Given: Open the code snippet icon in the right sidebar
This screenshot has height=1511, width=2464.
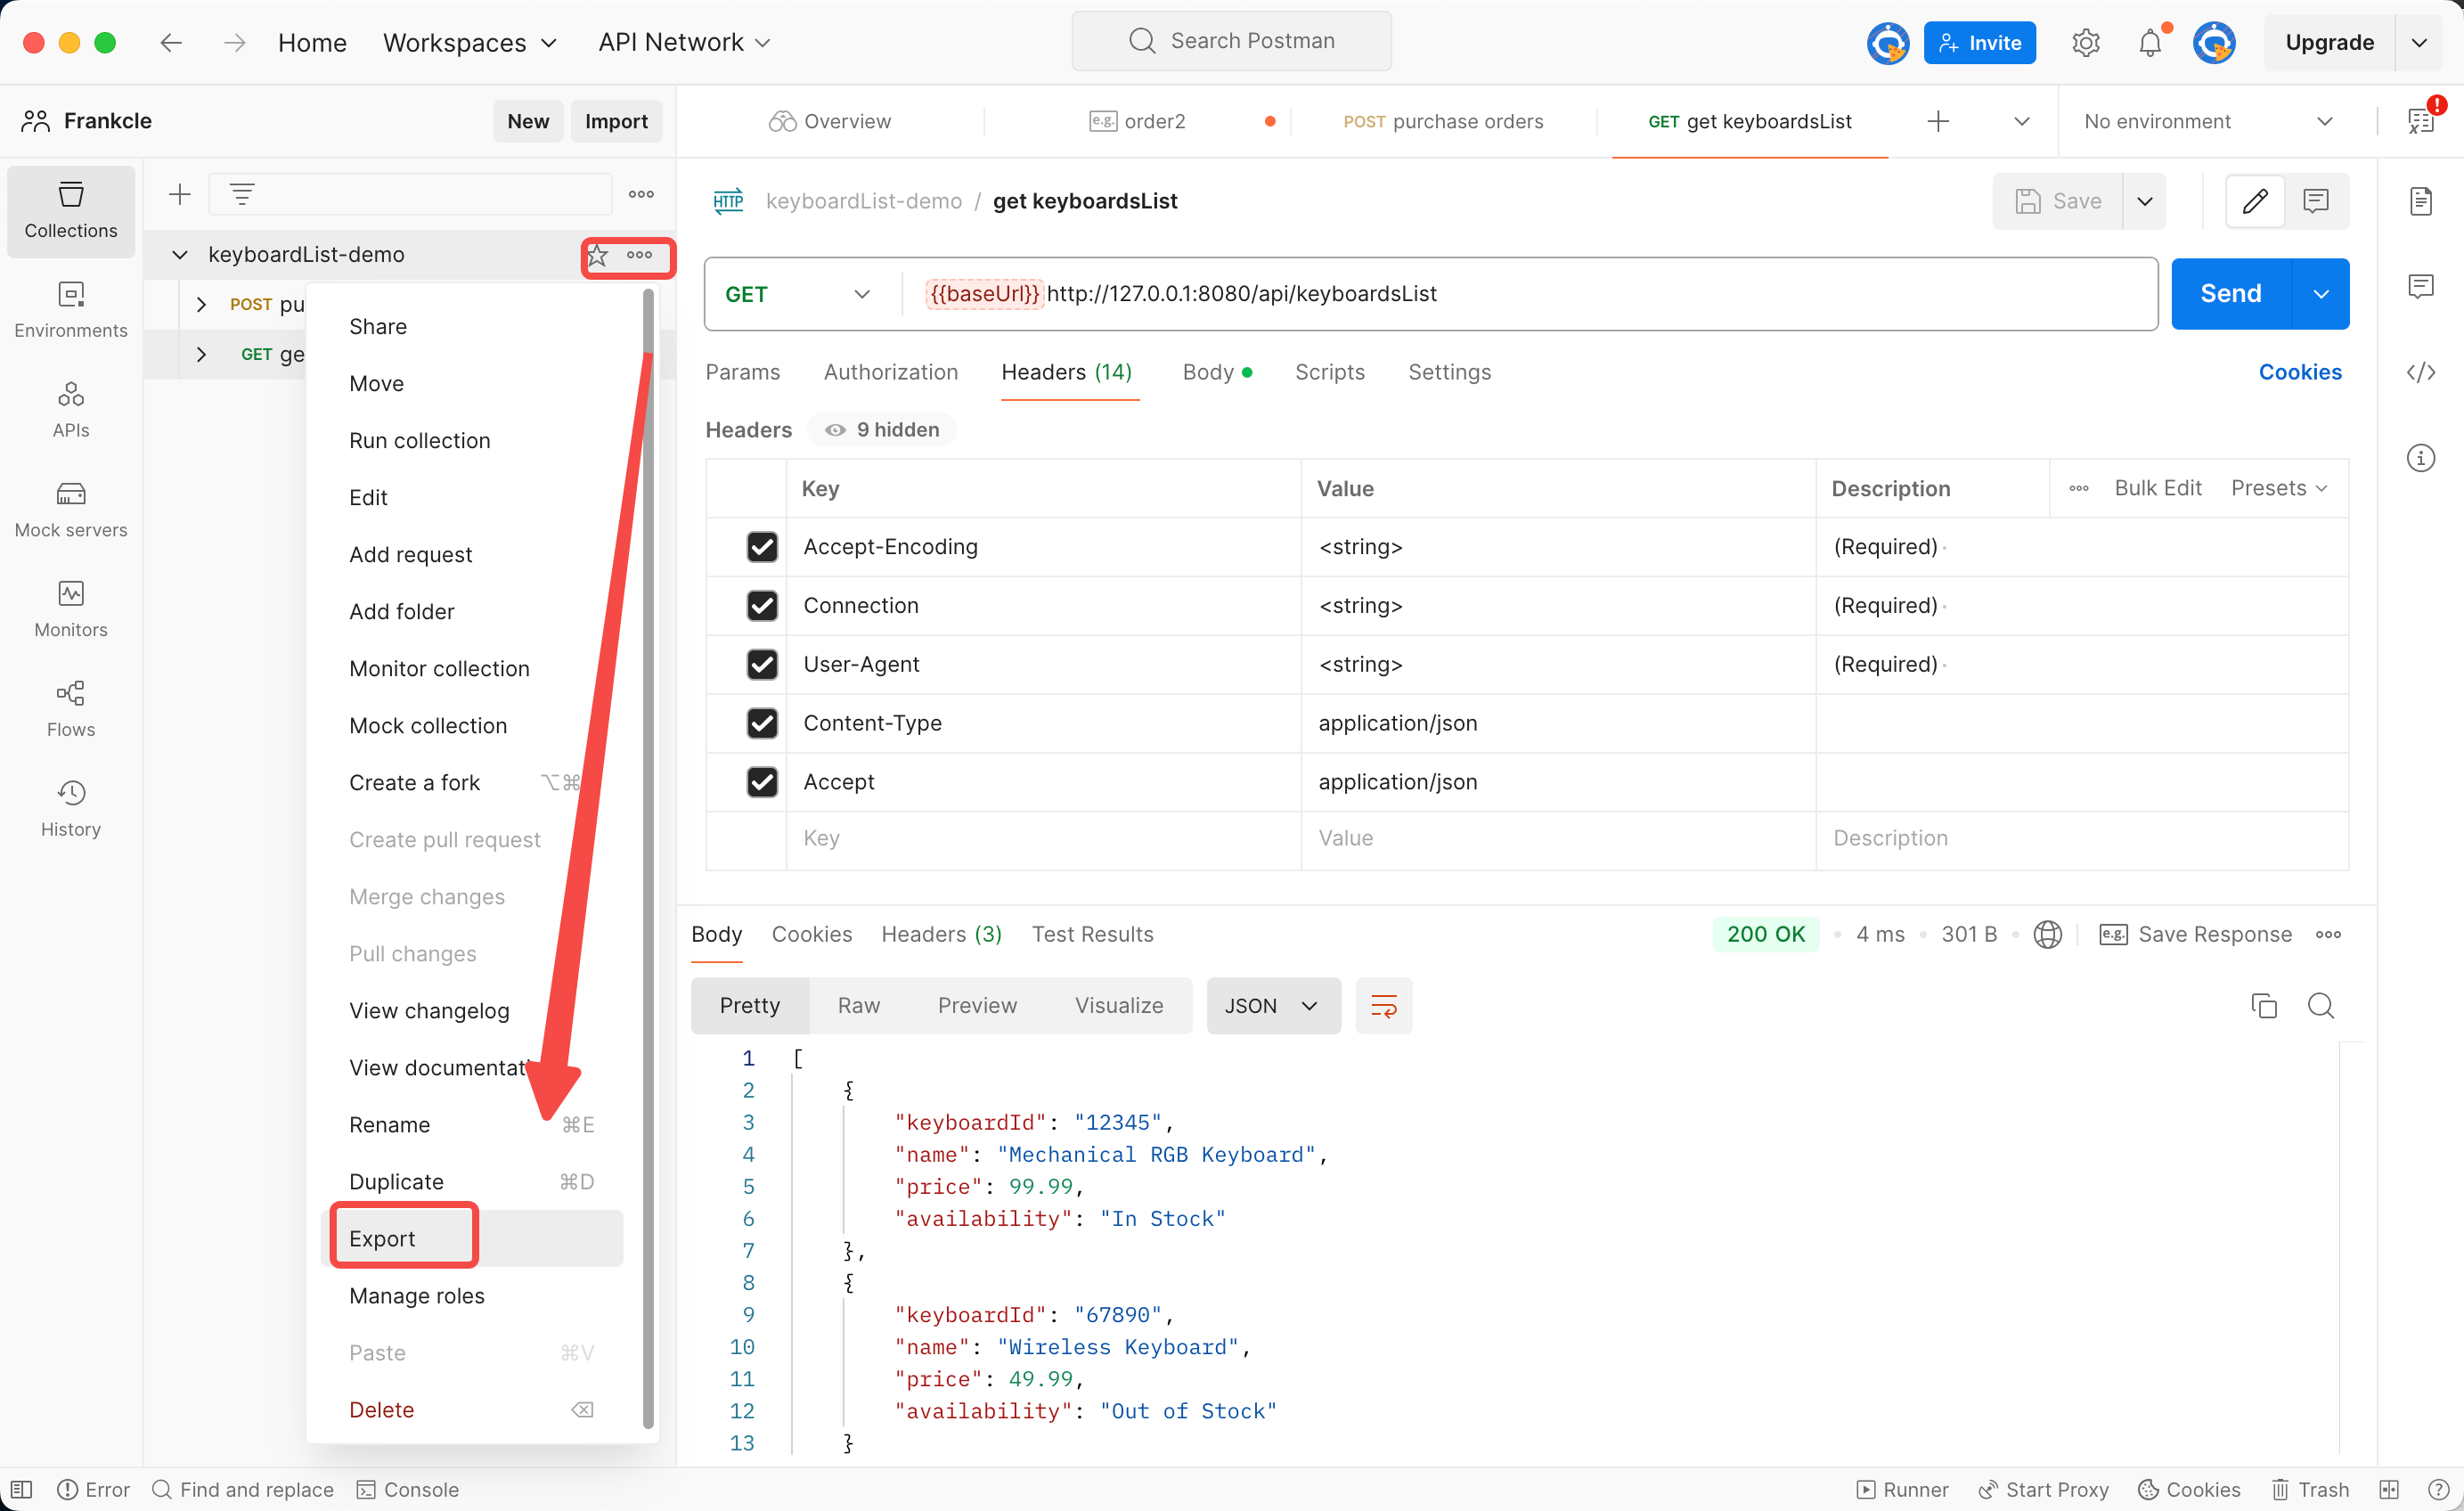Looking at the screenshot, I should pyautogui.click(x=2421, y=373).
